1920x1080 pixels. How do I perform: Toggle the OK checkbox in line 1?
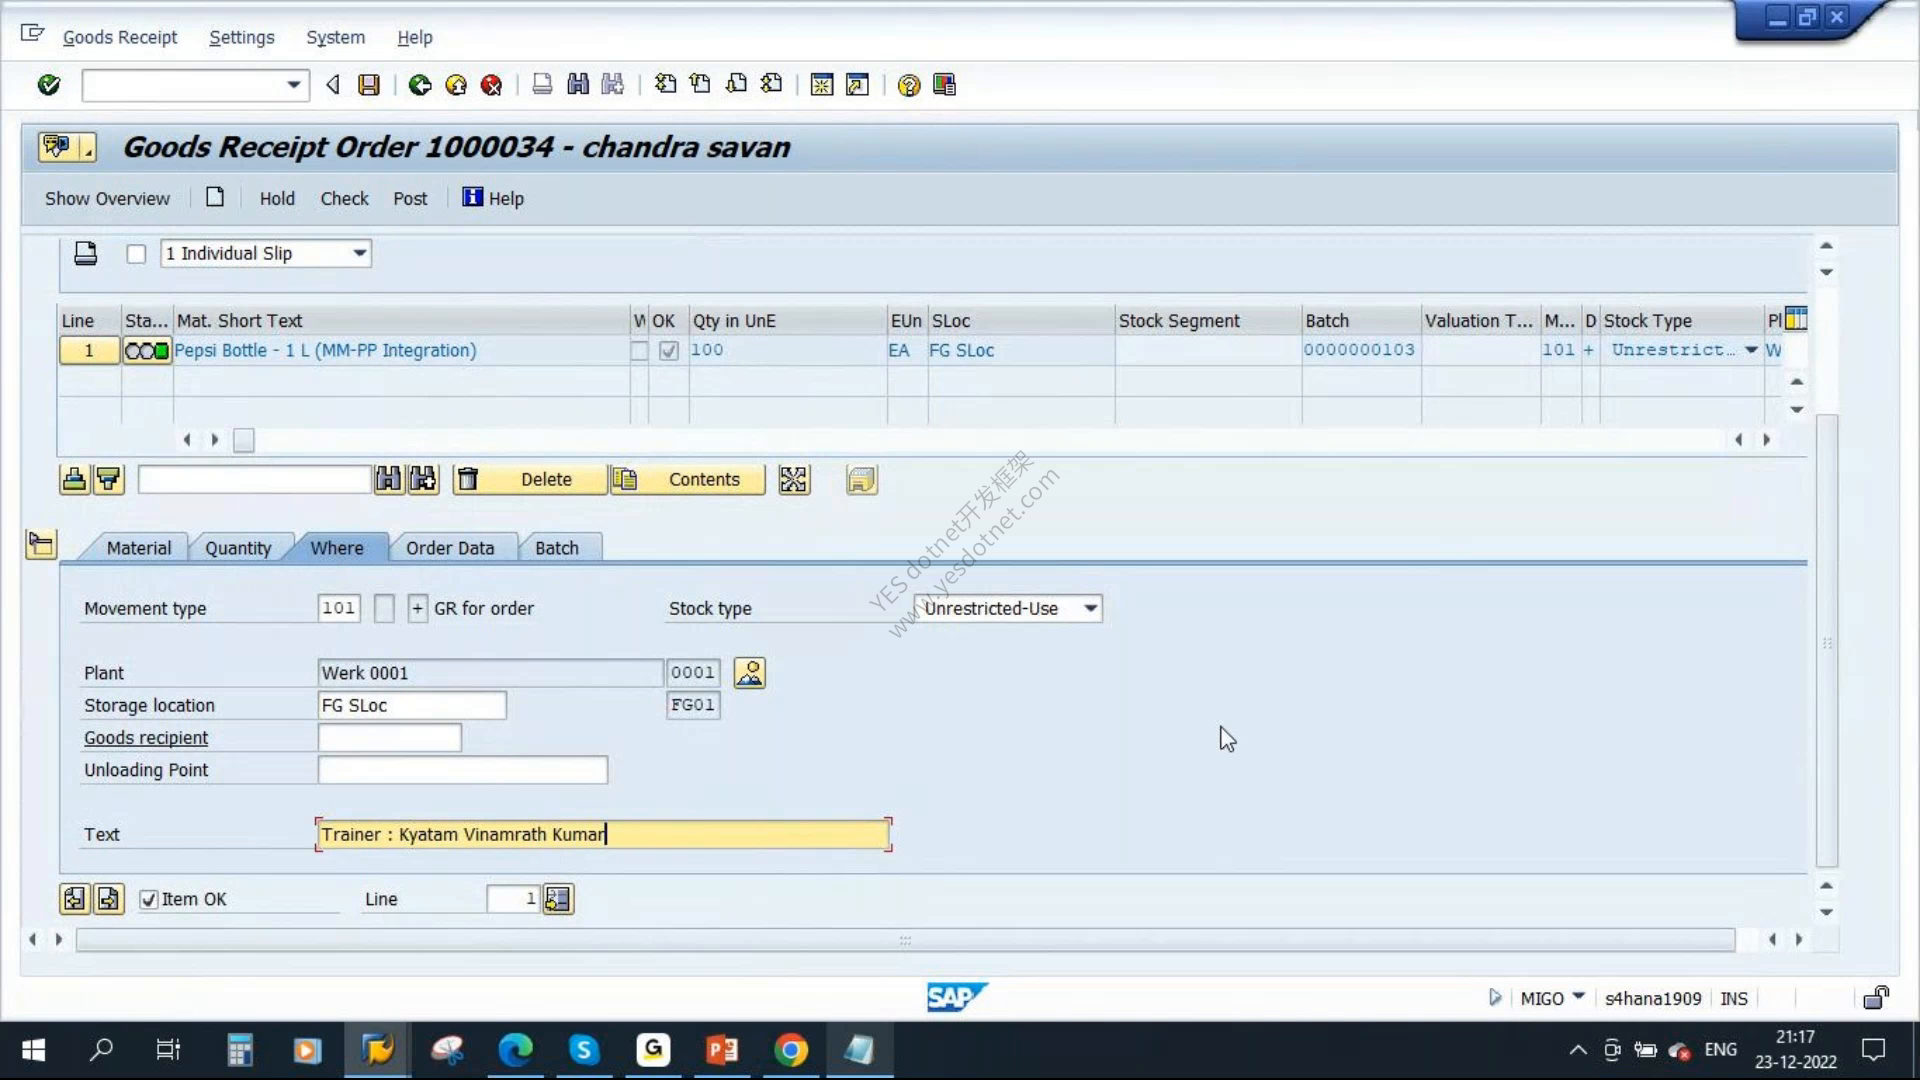(669, 351)
